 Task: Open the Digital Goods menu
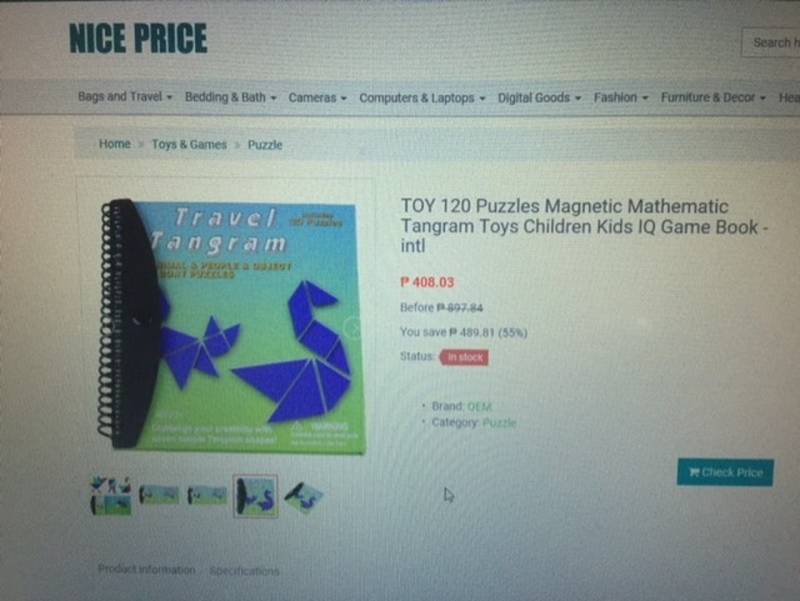(539, 97)
